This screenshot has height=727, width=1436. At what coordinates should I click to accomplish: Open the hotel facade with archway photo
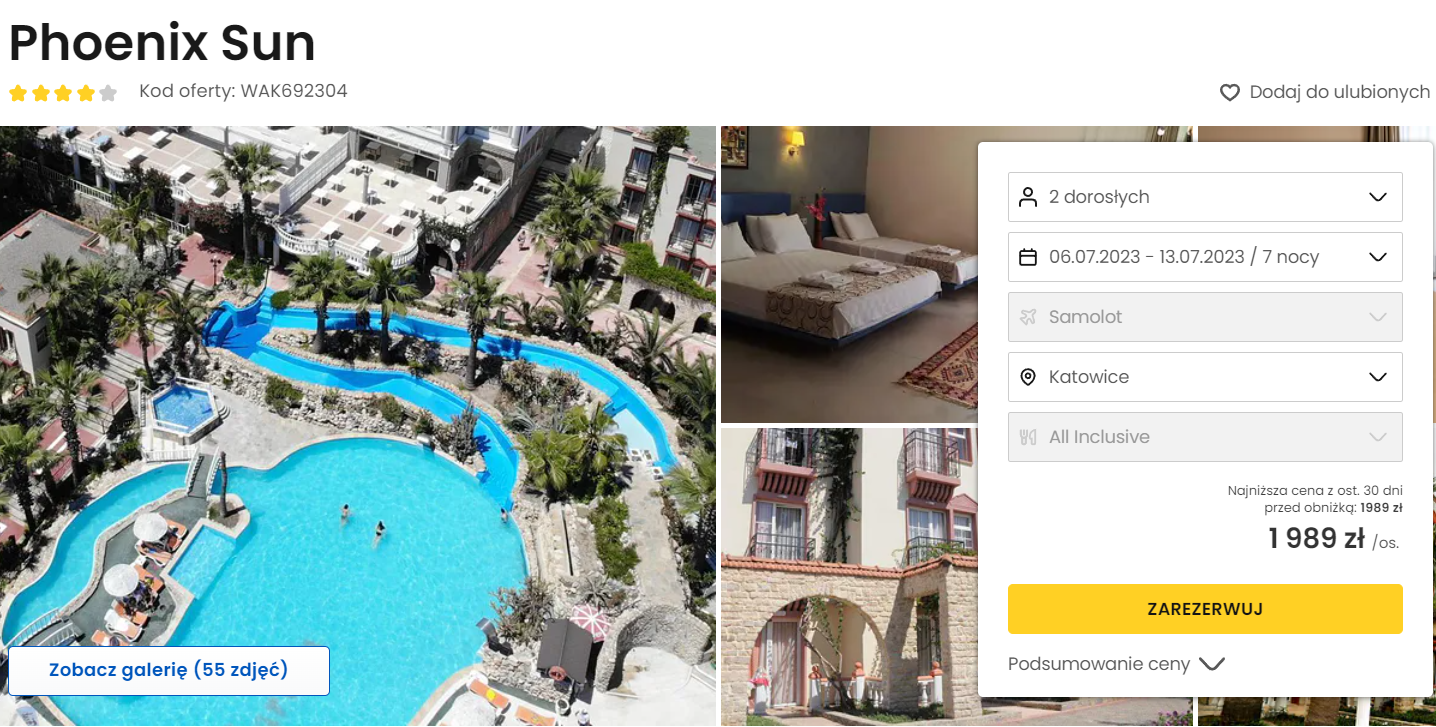point(849,577)
